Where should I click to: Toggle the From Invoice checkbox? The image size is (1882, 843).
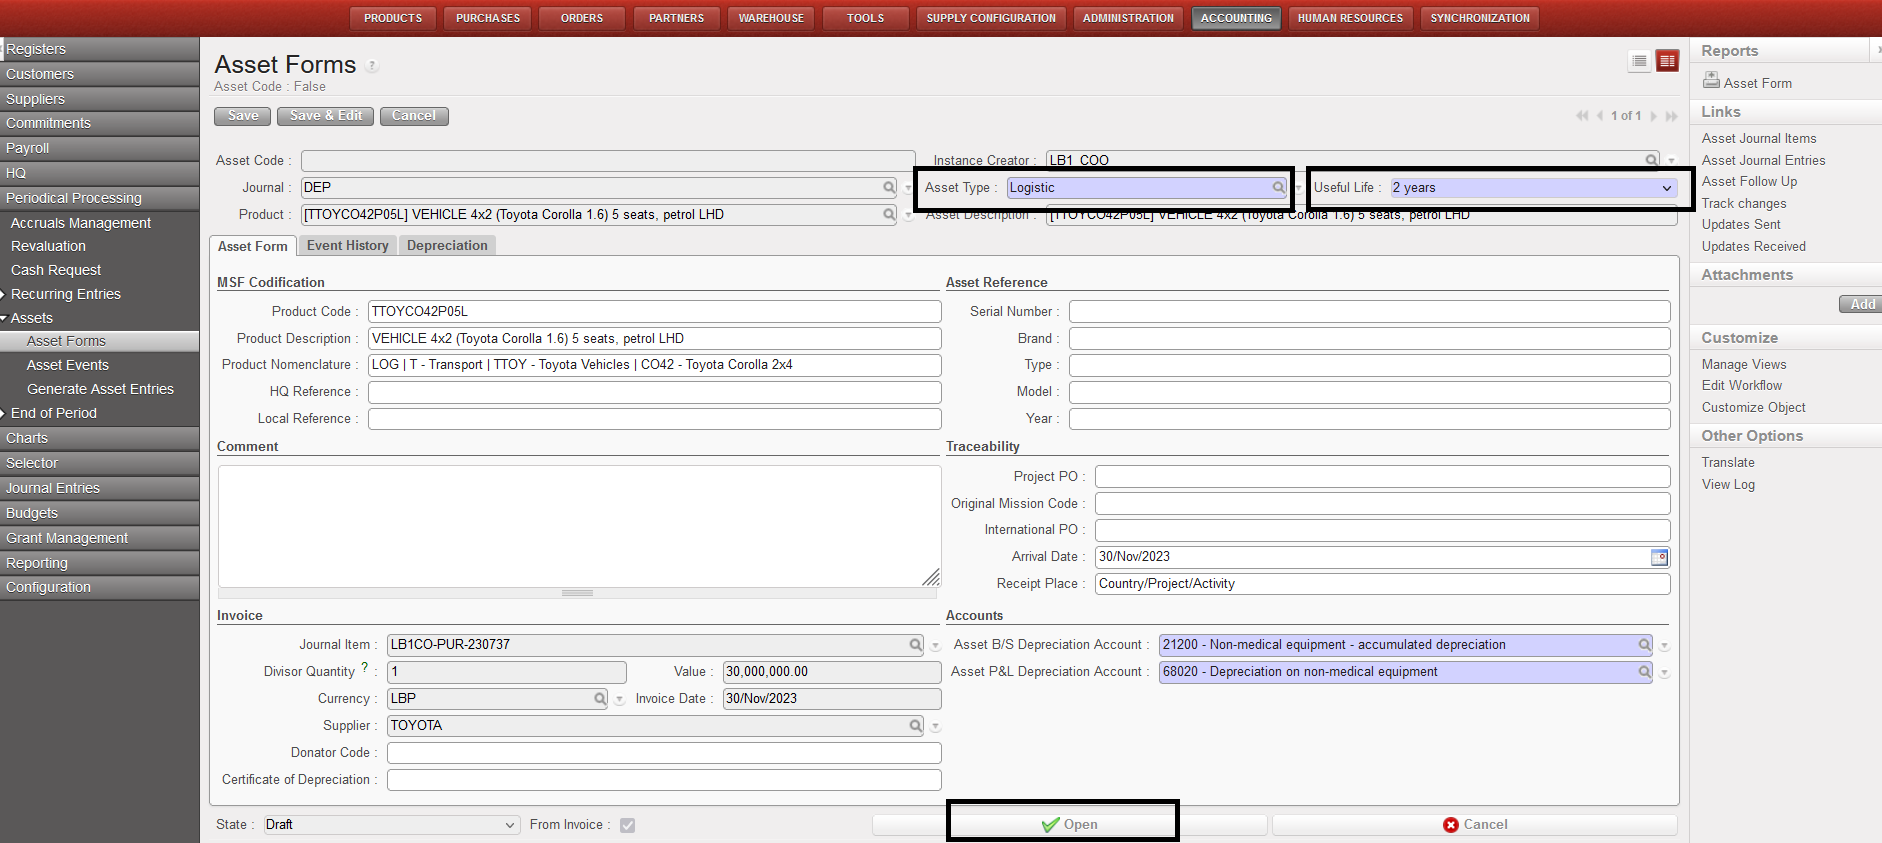tap(627, 825)
